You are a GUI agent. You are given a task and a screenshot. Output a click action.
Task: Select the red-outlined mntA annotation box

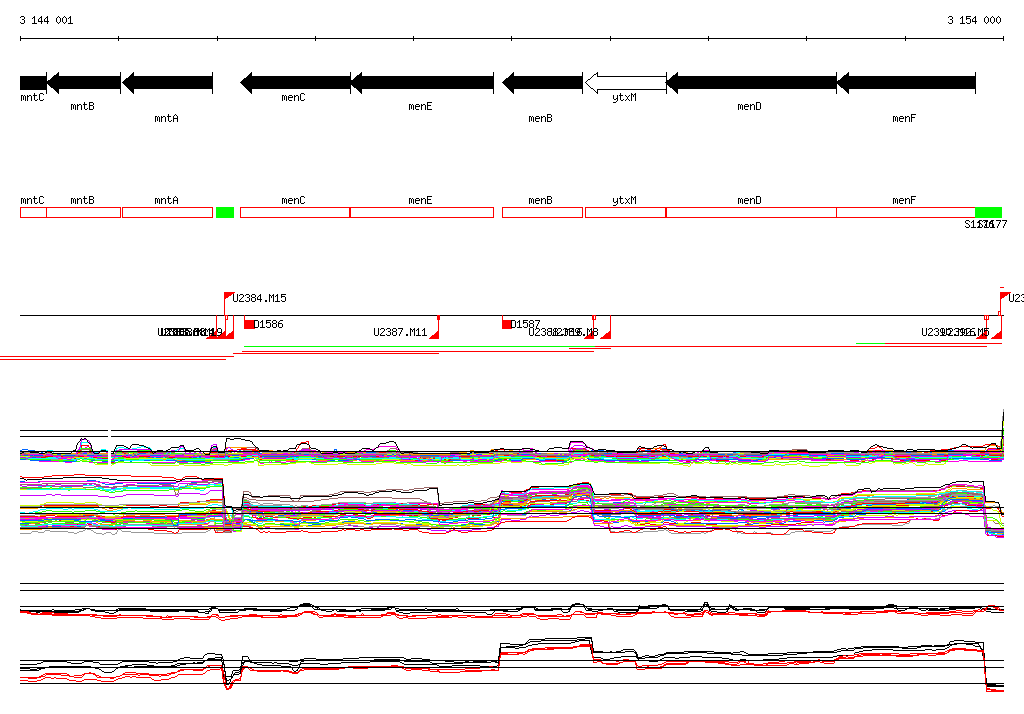tap(167, 212)
